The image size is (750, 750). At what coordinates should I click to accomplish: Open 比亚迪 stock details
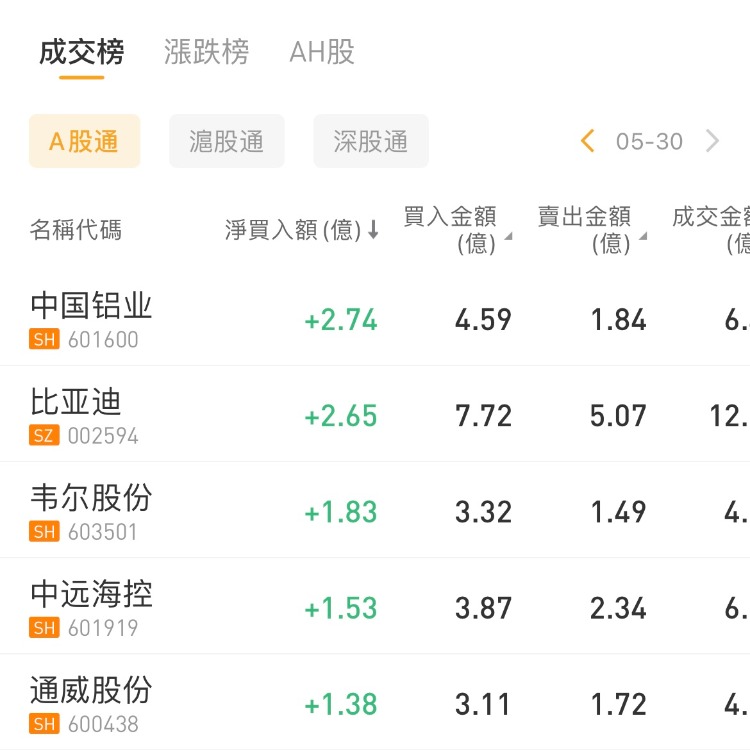coord(76,401)
